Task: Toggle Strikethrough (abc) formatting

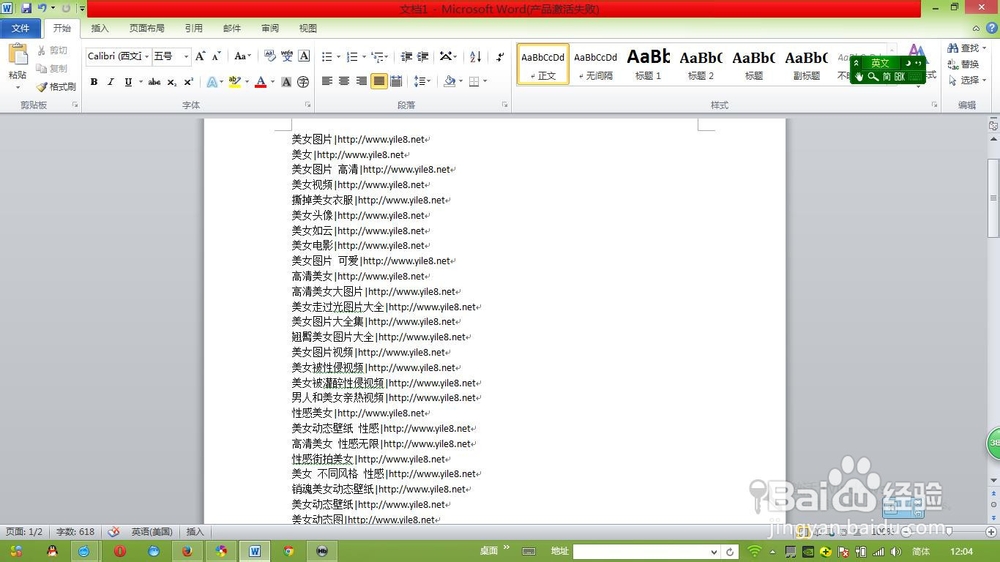Action: coord(154,82)
